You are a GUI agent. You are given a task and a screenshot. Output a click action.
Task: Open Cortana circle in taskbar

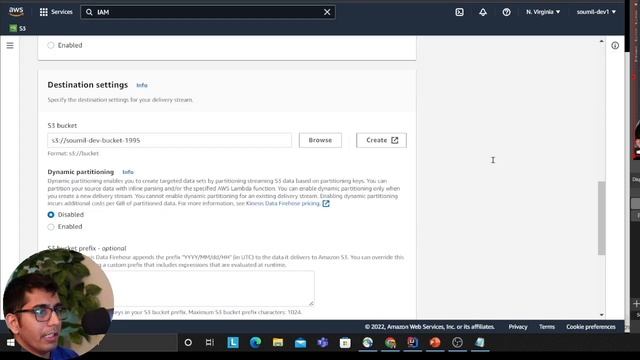[x=188, y=343]
